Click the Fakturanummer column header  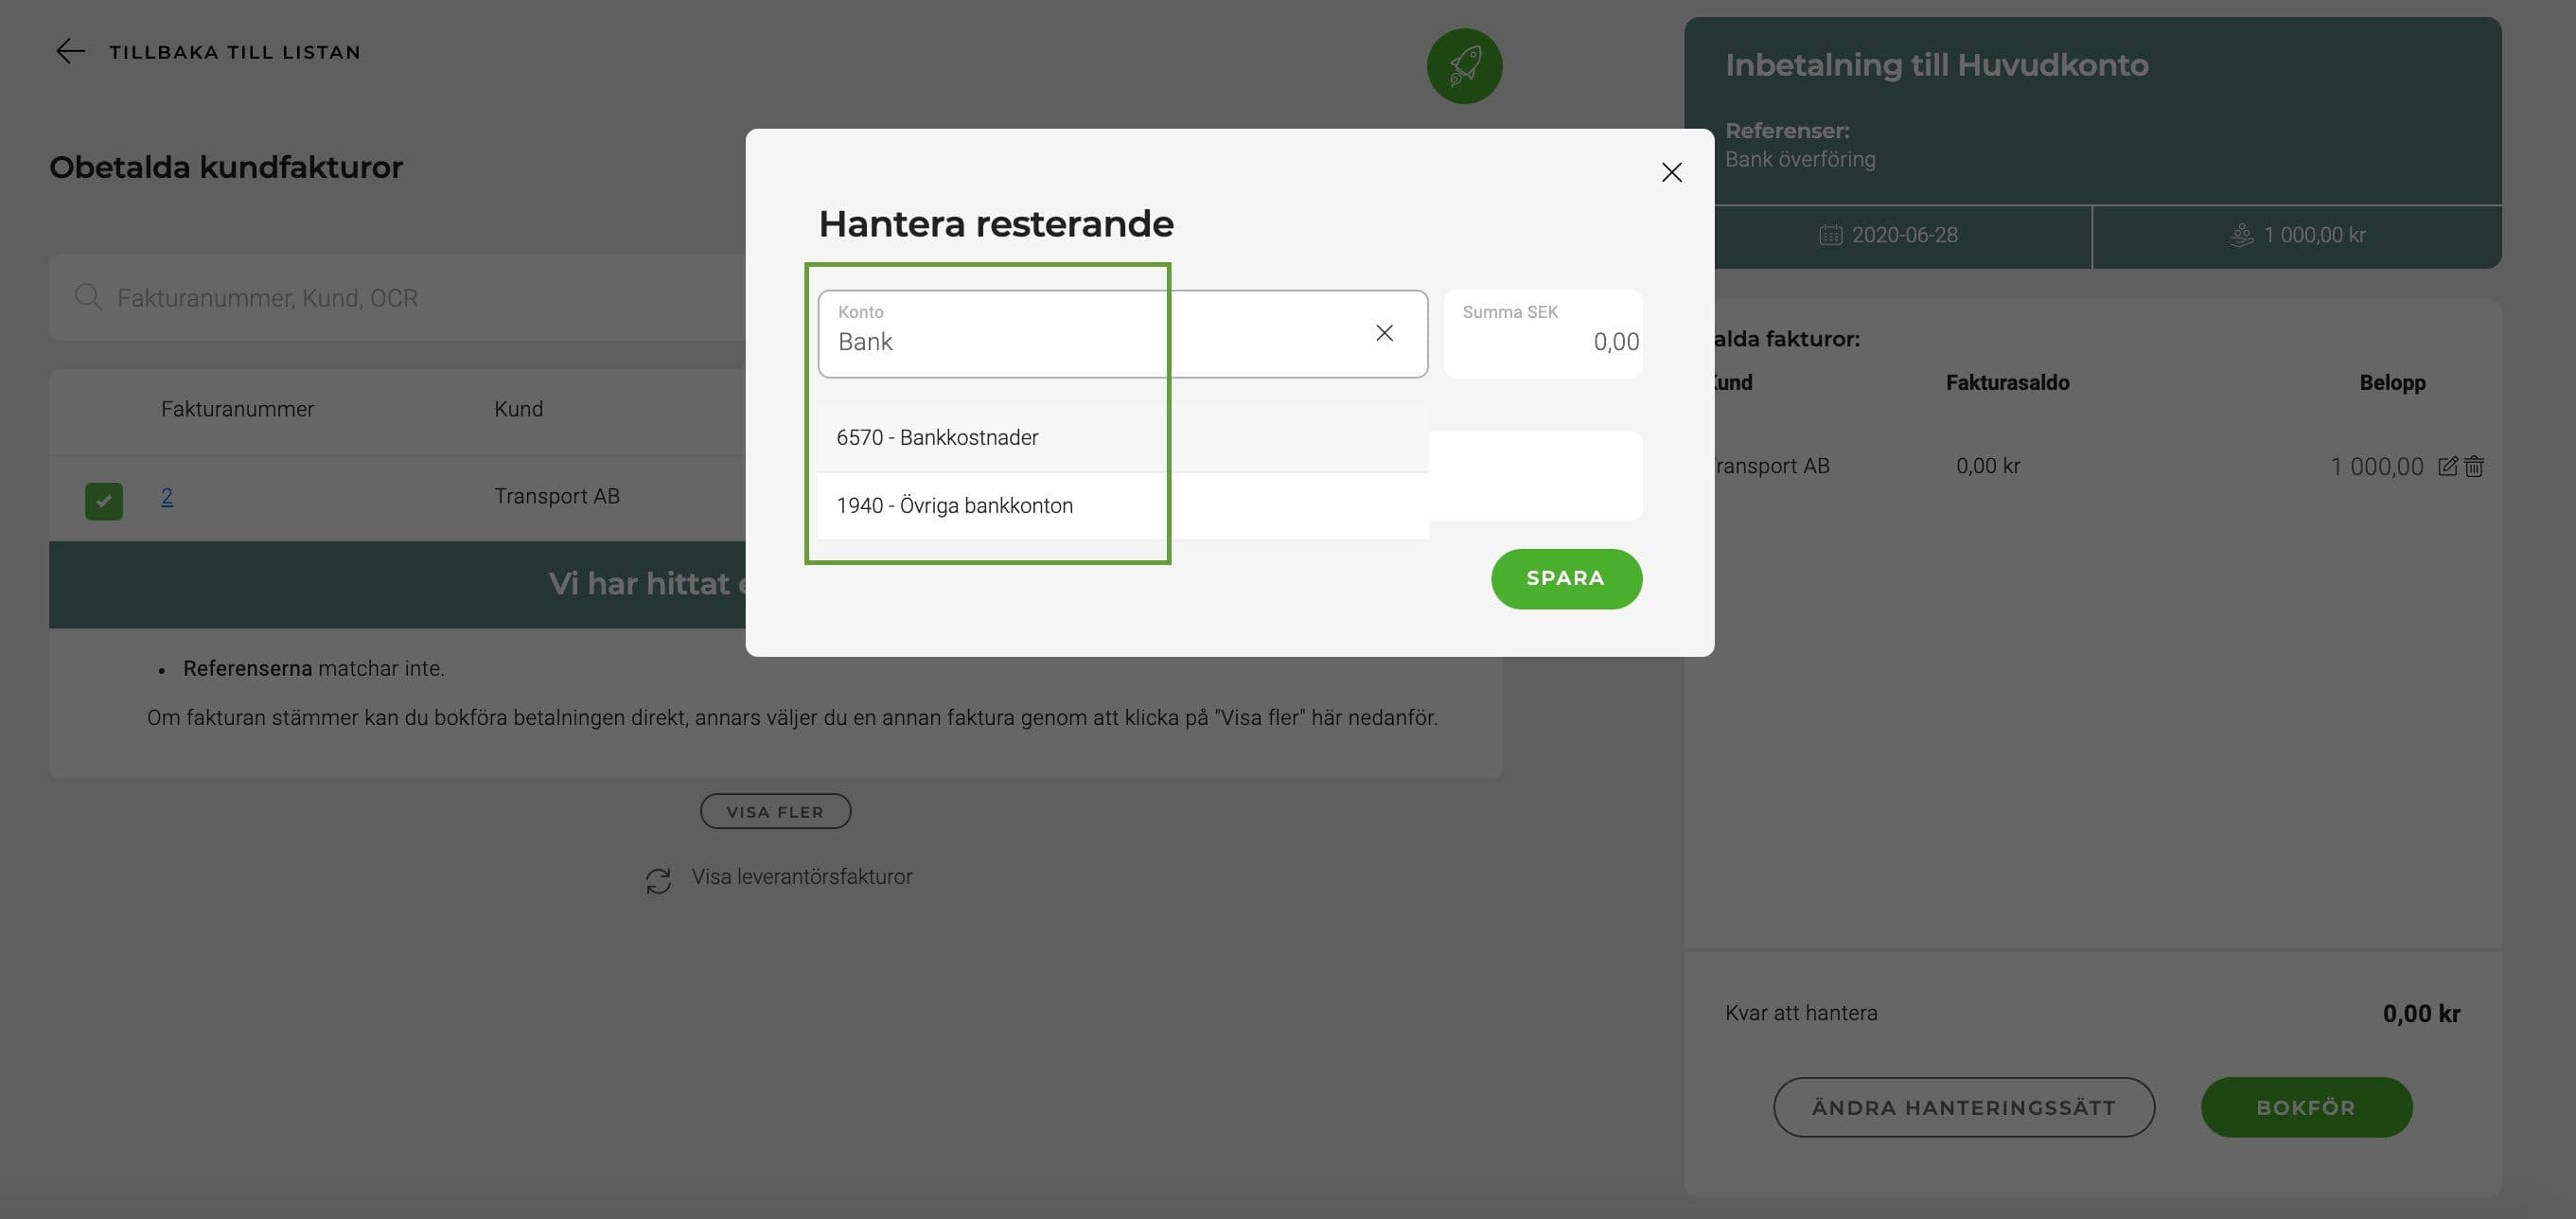click(x=237, y=409)
